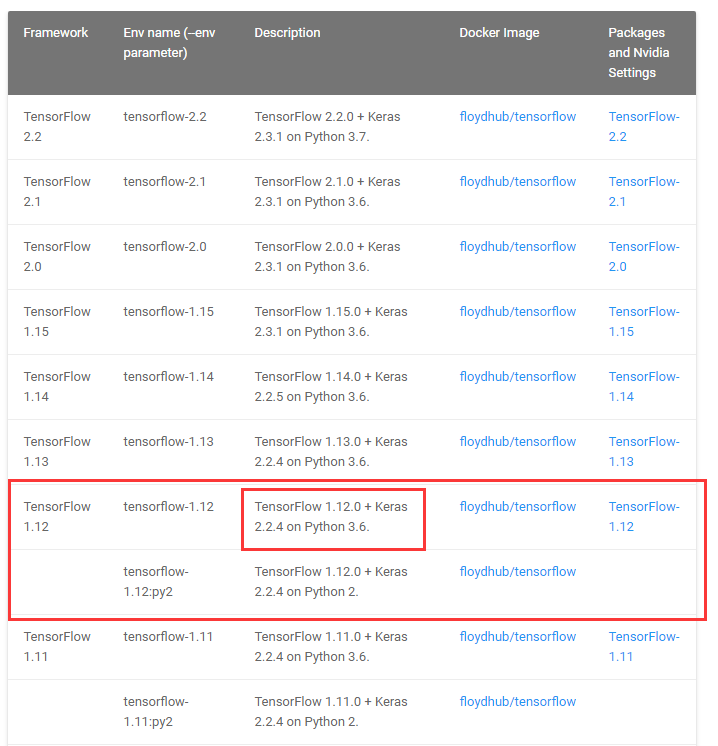Screen dimensions: 718x746
Task: Open floydhub/tensorflow link in tensorflow-1.11:py2 row
Action: [518, 702]
